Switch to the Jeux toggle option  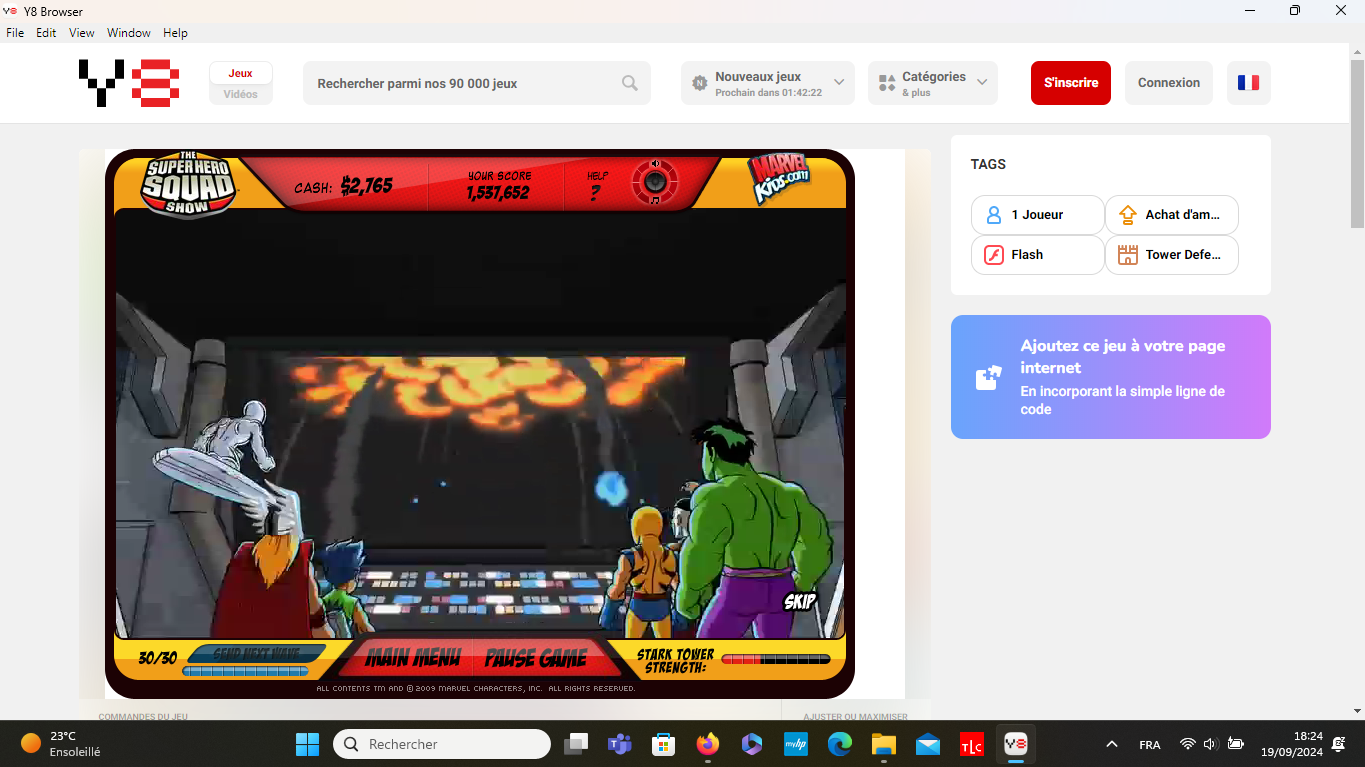coord(241,73)
